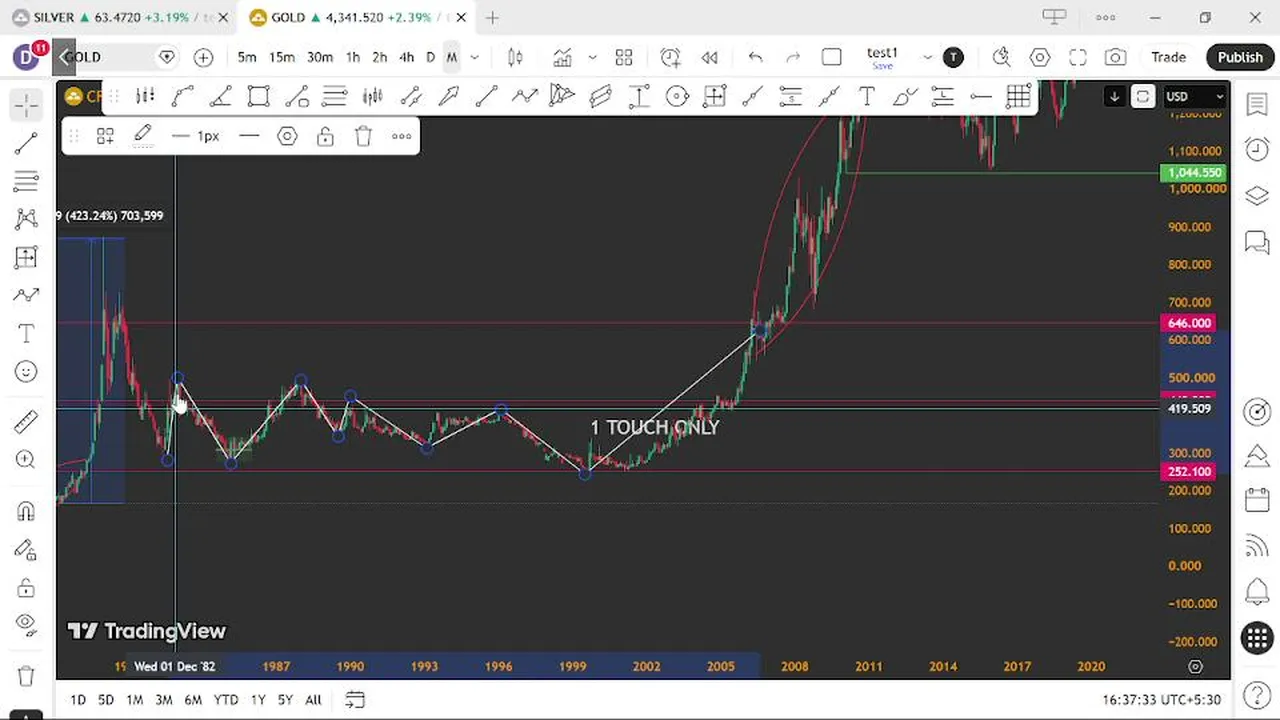Toggle lock all drawings in left sidebar
This screenshot has width=1280, height=720.
point(26,588)
